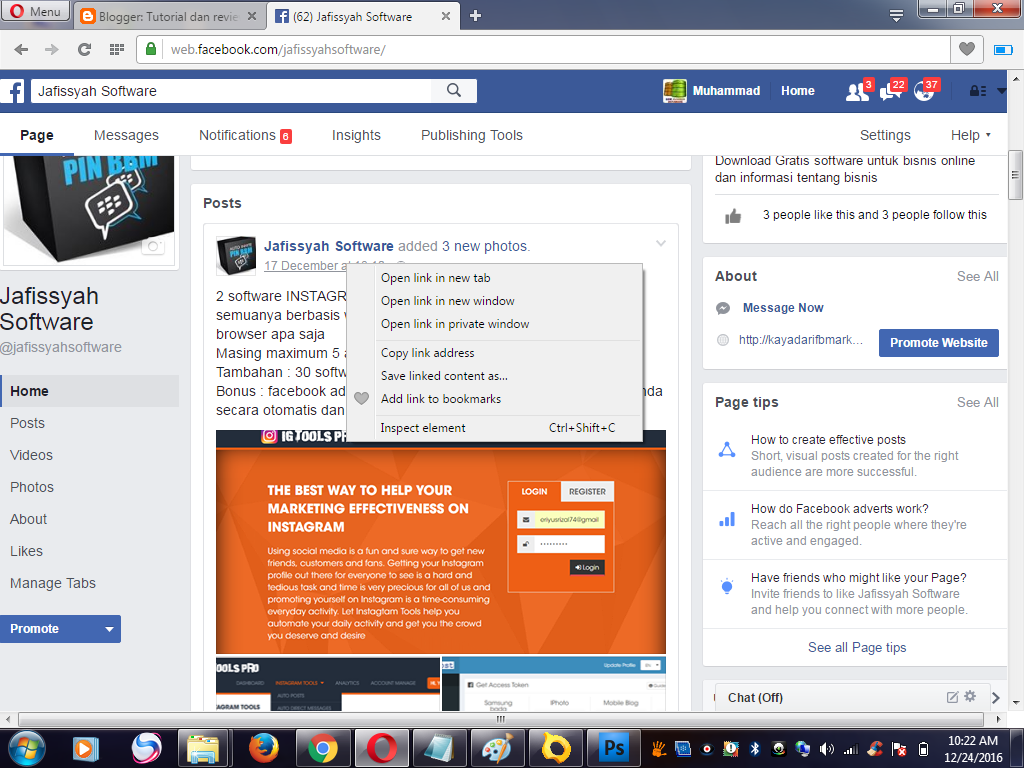The width and height of the screenshot is (1024, 768).
Task: Focus the Facebook search field
Action: (x=232, y=91)
